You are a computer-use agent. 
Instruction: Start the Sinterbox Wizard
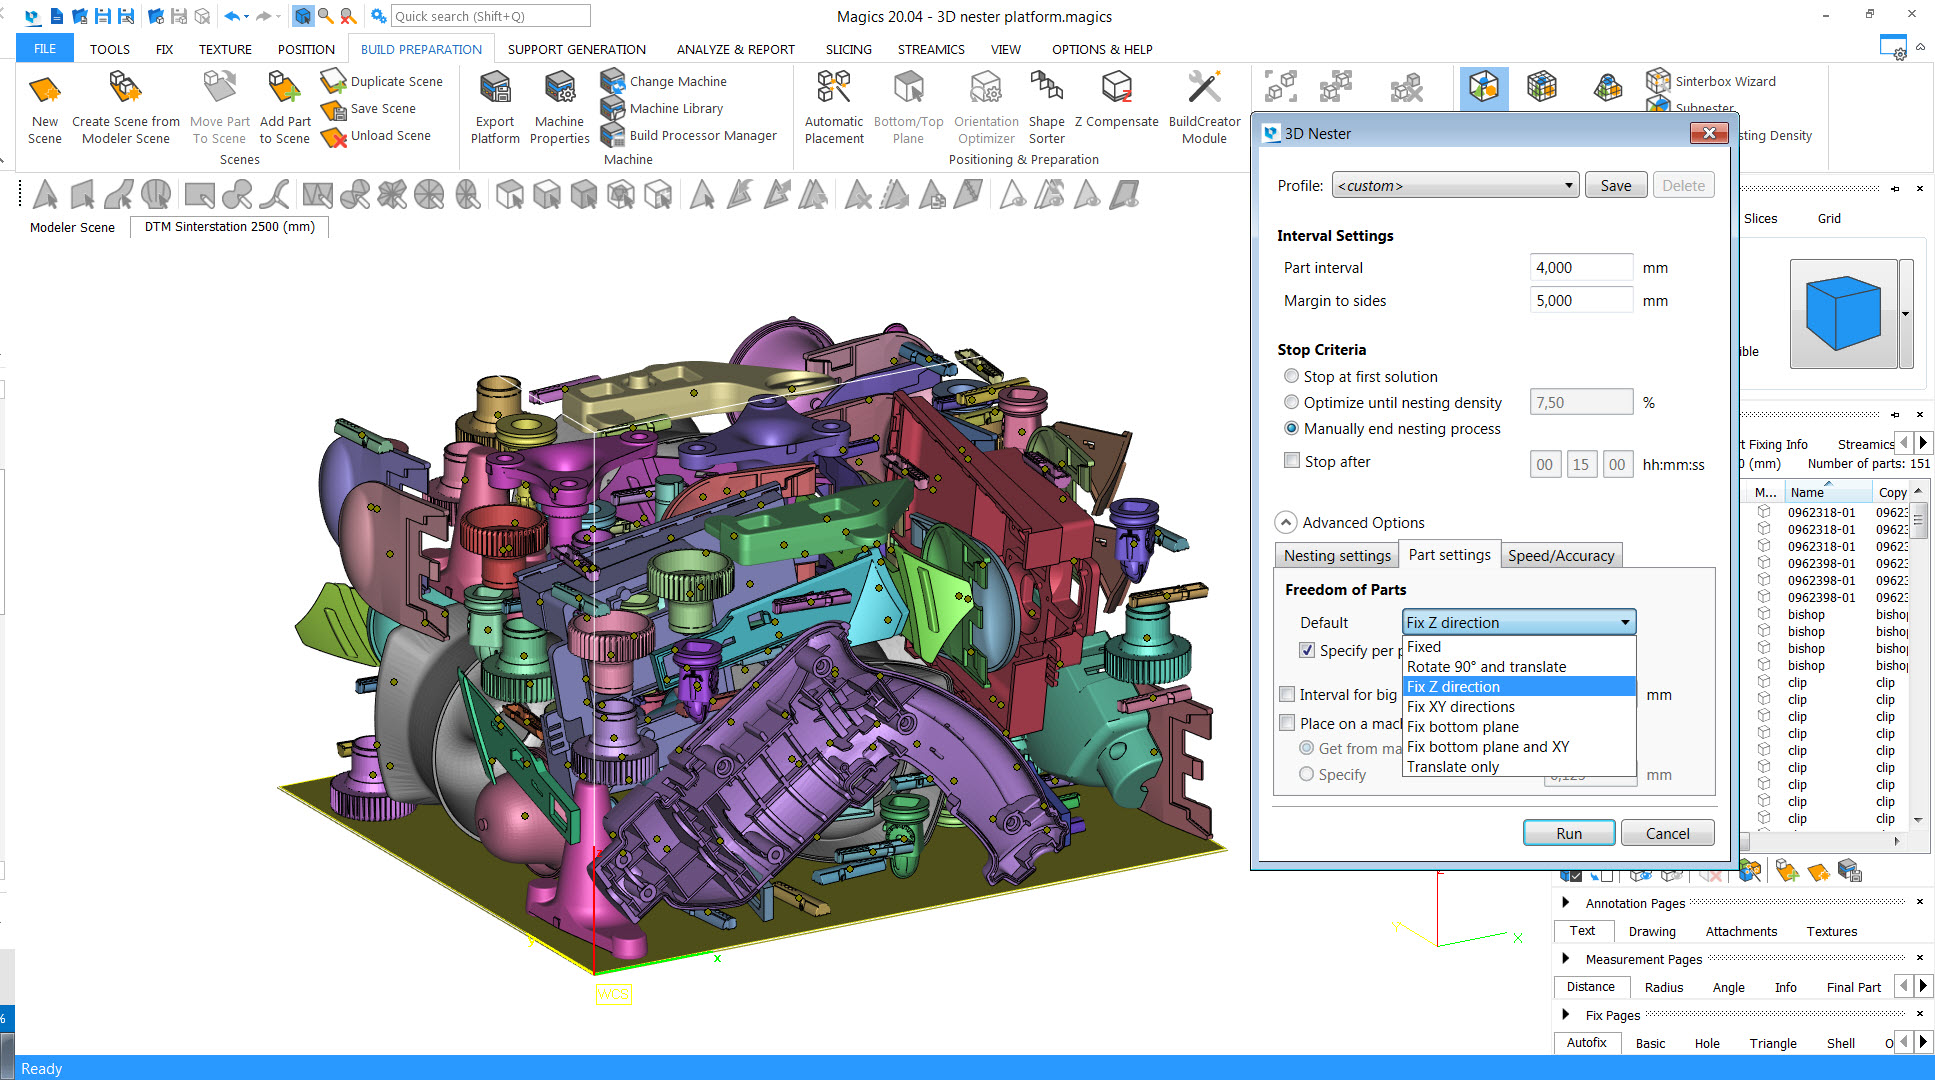(1717, 81)
